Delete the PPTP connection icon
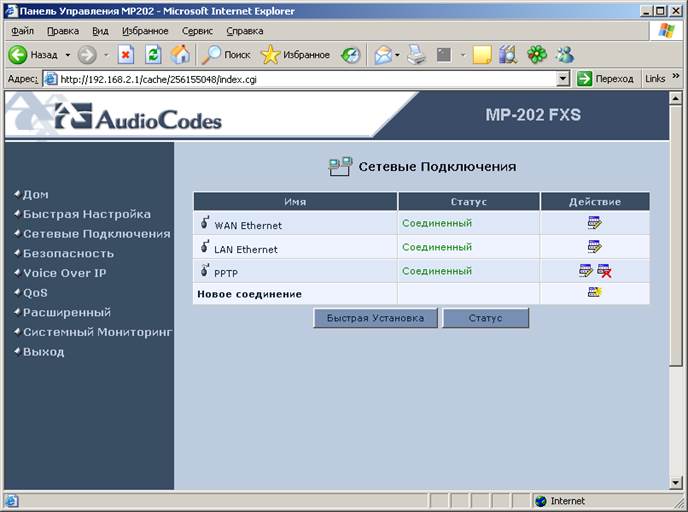The width and height of the screenshot is (688, 512). click(604, 271)
